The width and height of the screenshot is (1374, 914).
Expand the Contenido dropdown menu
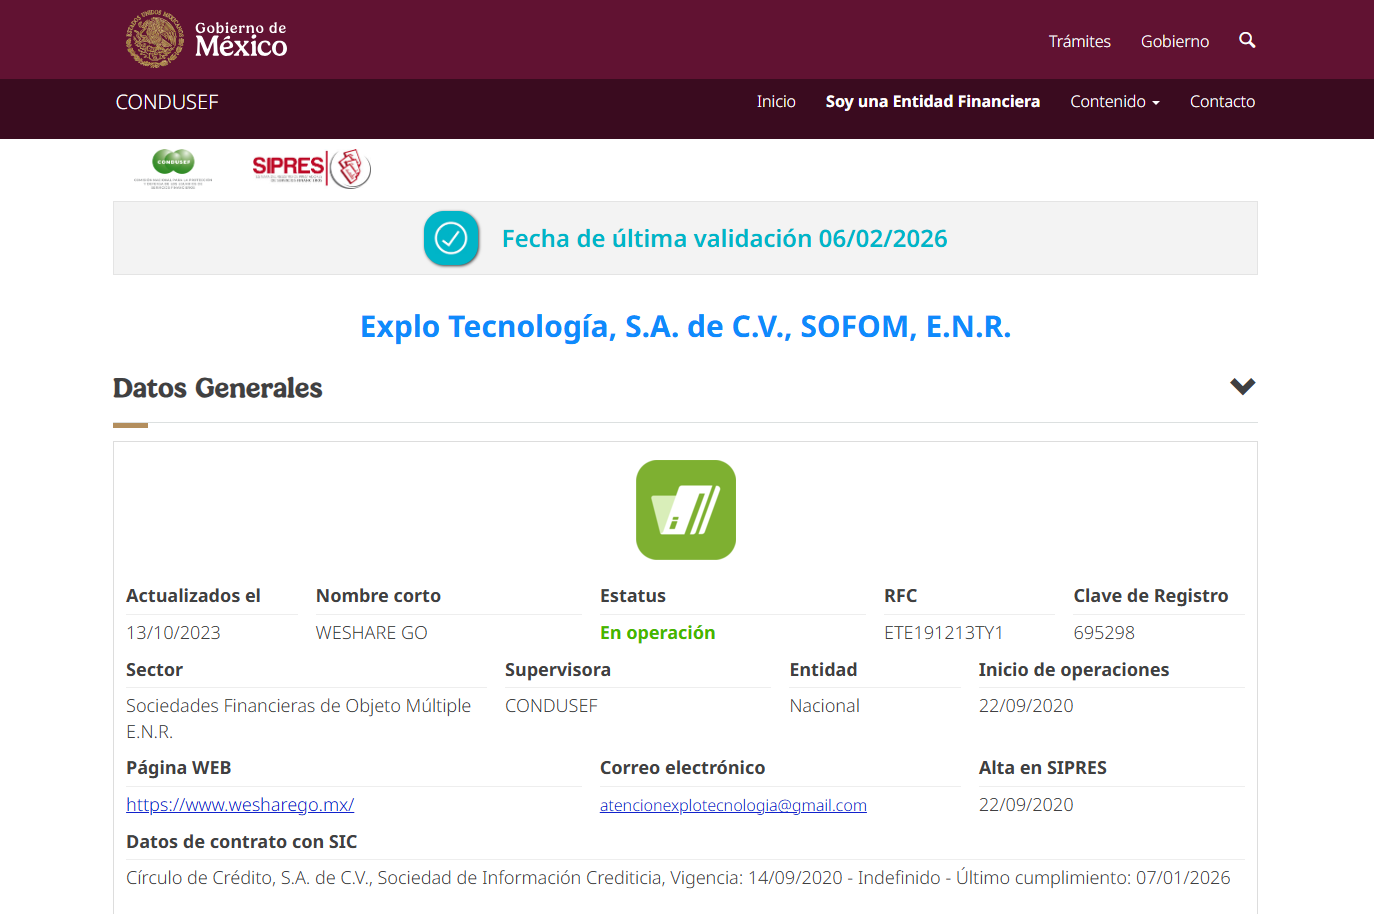point(1114,102)
